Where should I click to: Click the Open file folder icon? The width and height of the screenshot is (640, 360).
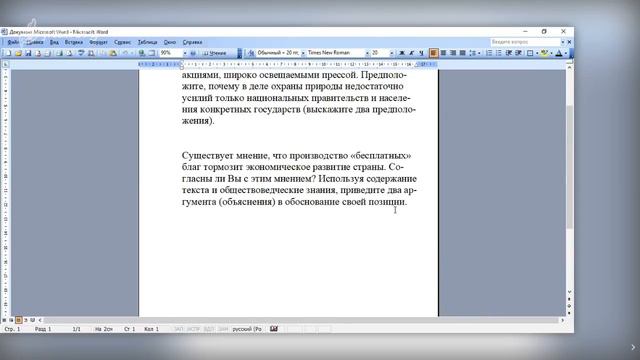click(x=18, y=53)
